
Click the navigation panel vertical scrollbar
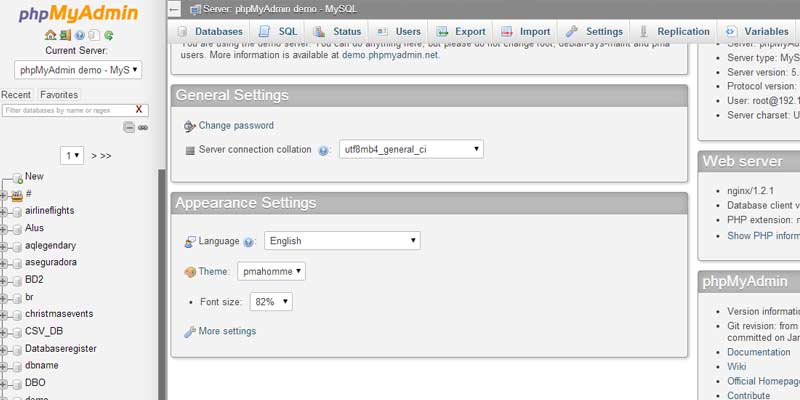tap(162, 285)
